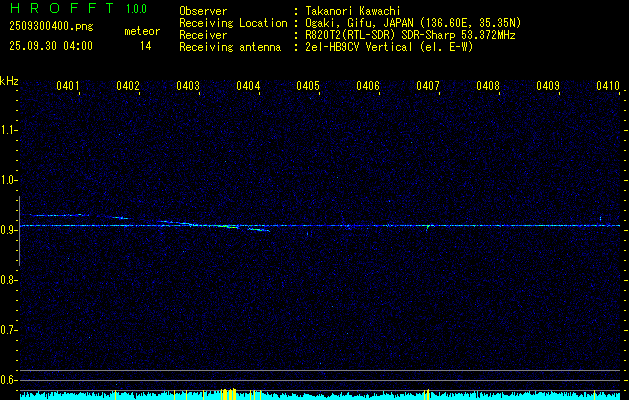Image resolution: width=629 pixels, height=400 pixels.
Task: Click the 0407 time marker
Action: (428, 86)
